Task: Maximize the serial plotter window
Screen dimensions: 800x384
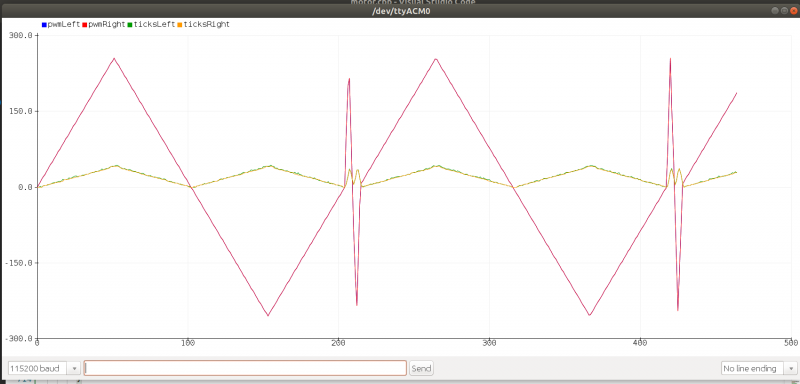Action: point(784,10)
